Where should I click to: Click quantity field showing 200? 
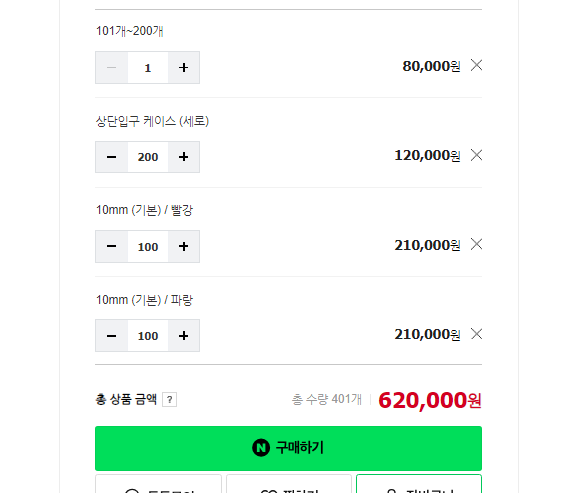148,157
